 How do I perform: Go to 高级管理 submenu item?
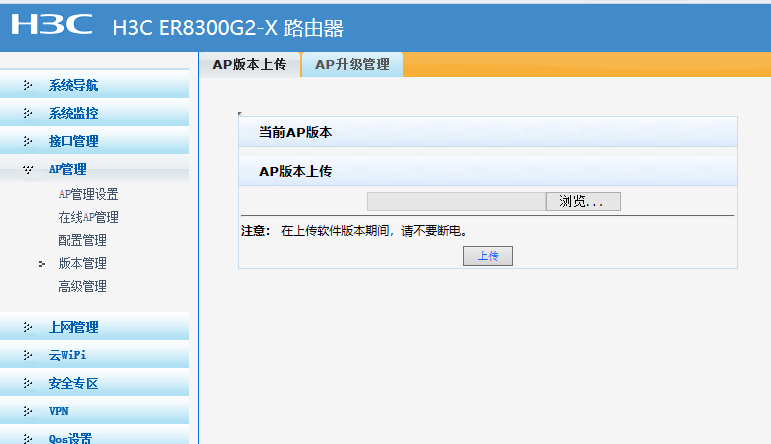(82, 287)
